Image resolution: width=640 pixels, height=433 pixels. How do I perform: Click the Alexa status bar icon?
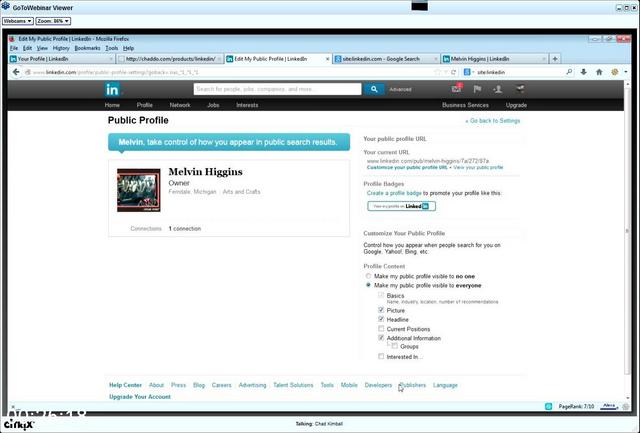609,406
